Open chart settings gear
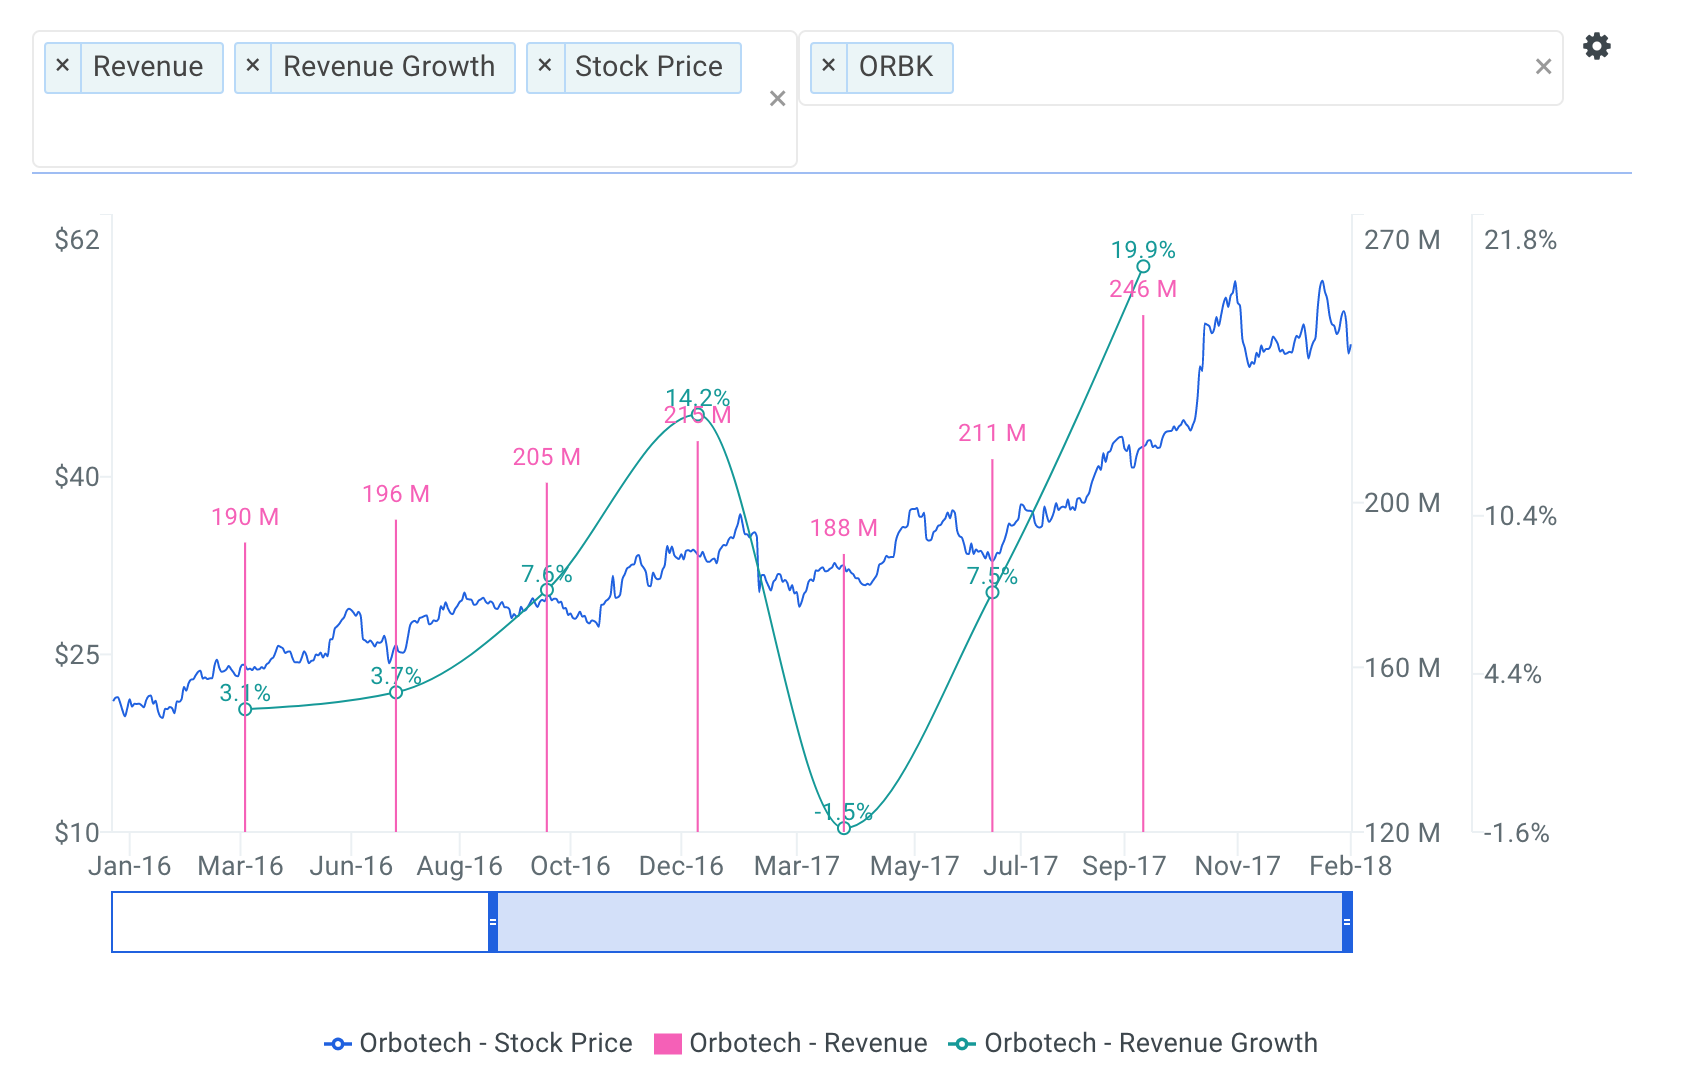 tap(1597, 46)
